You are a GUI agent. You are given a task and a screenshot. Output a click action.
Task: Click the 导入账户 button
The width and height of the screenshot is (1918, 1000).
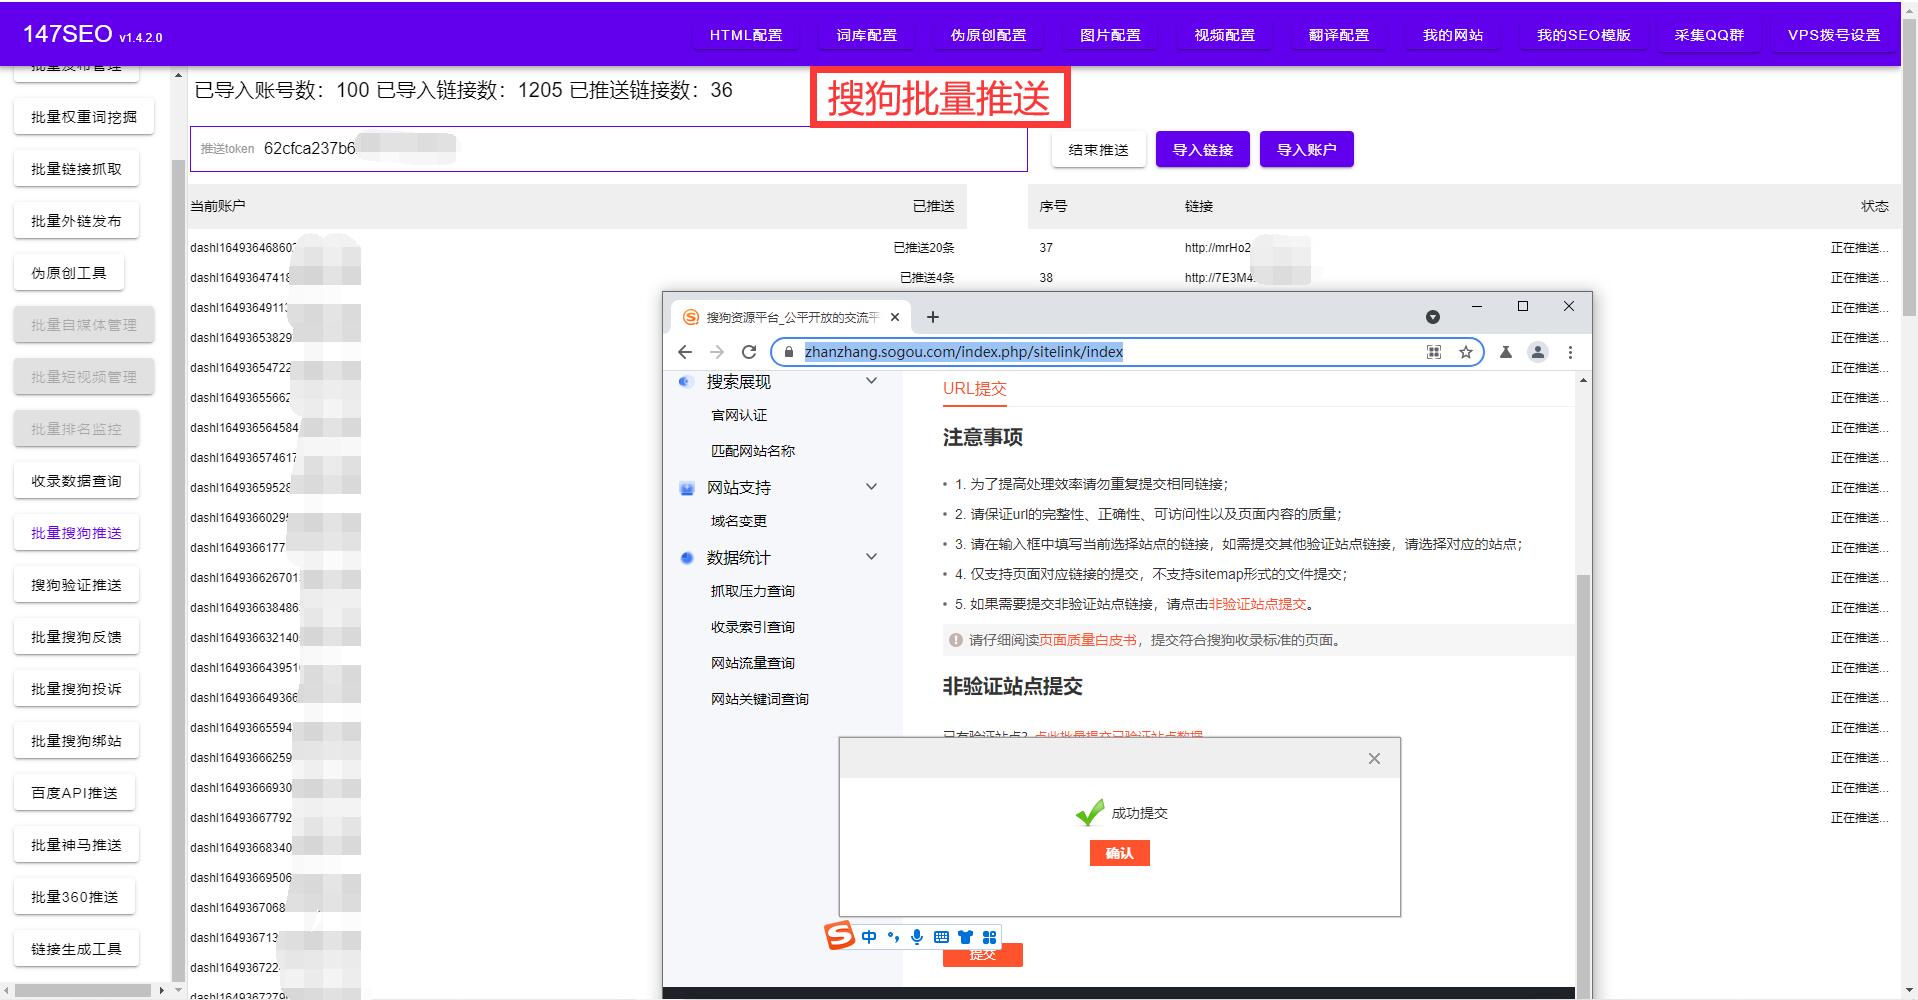(x=1306, y=149)
